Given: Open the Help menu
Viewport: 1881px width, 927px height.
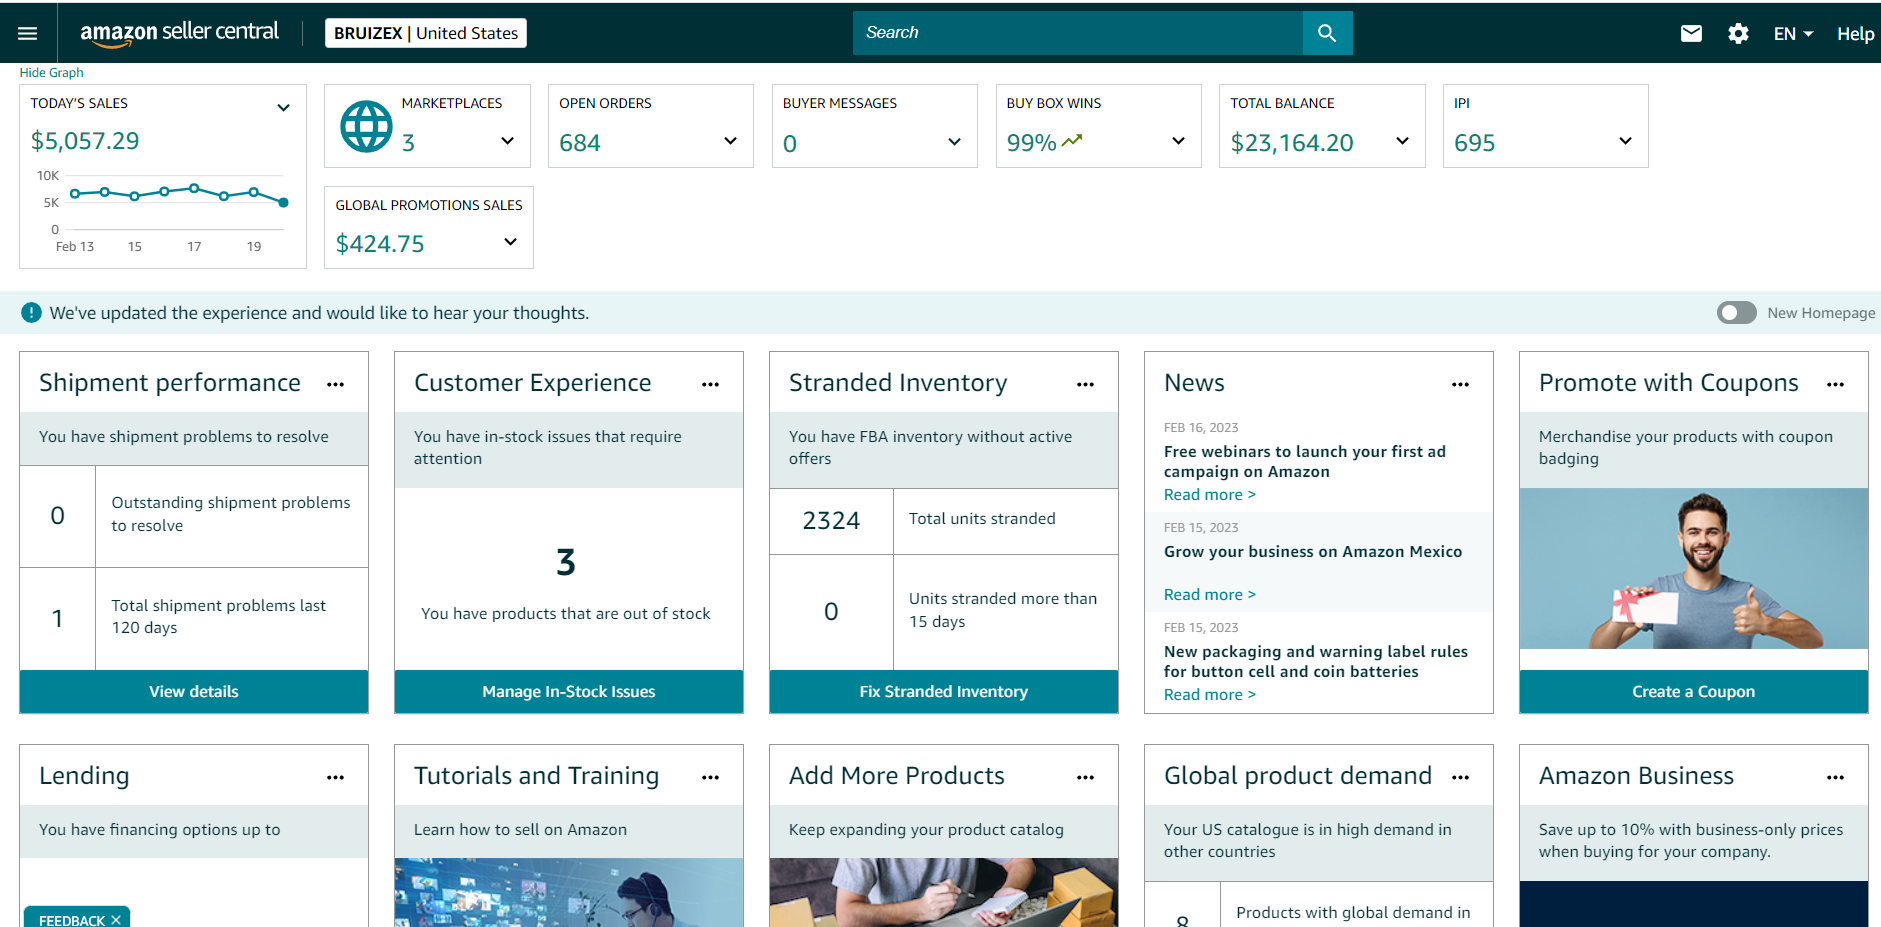Looking at the screenshot, I should tap(1855, 34).
